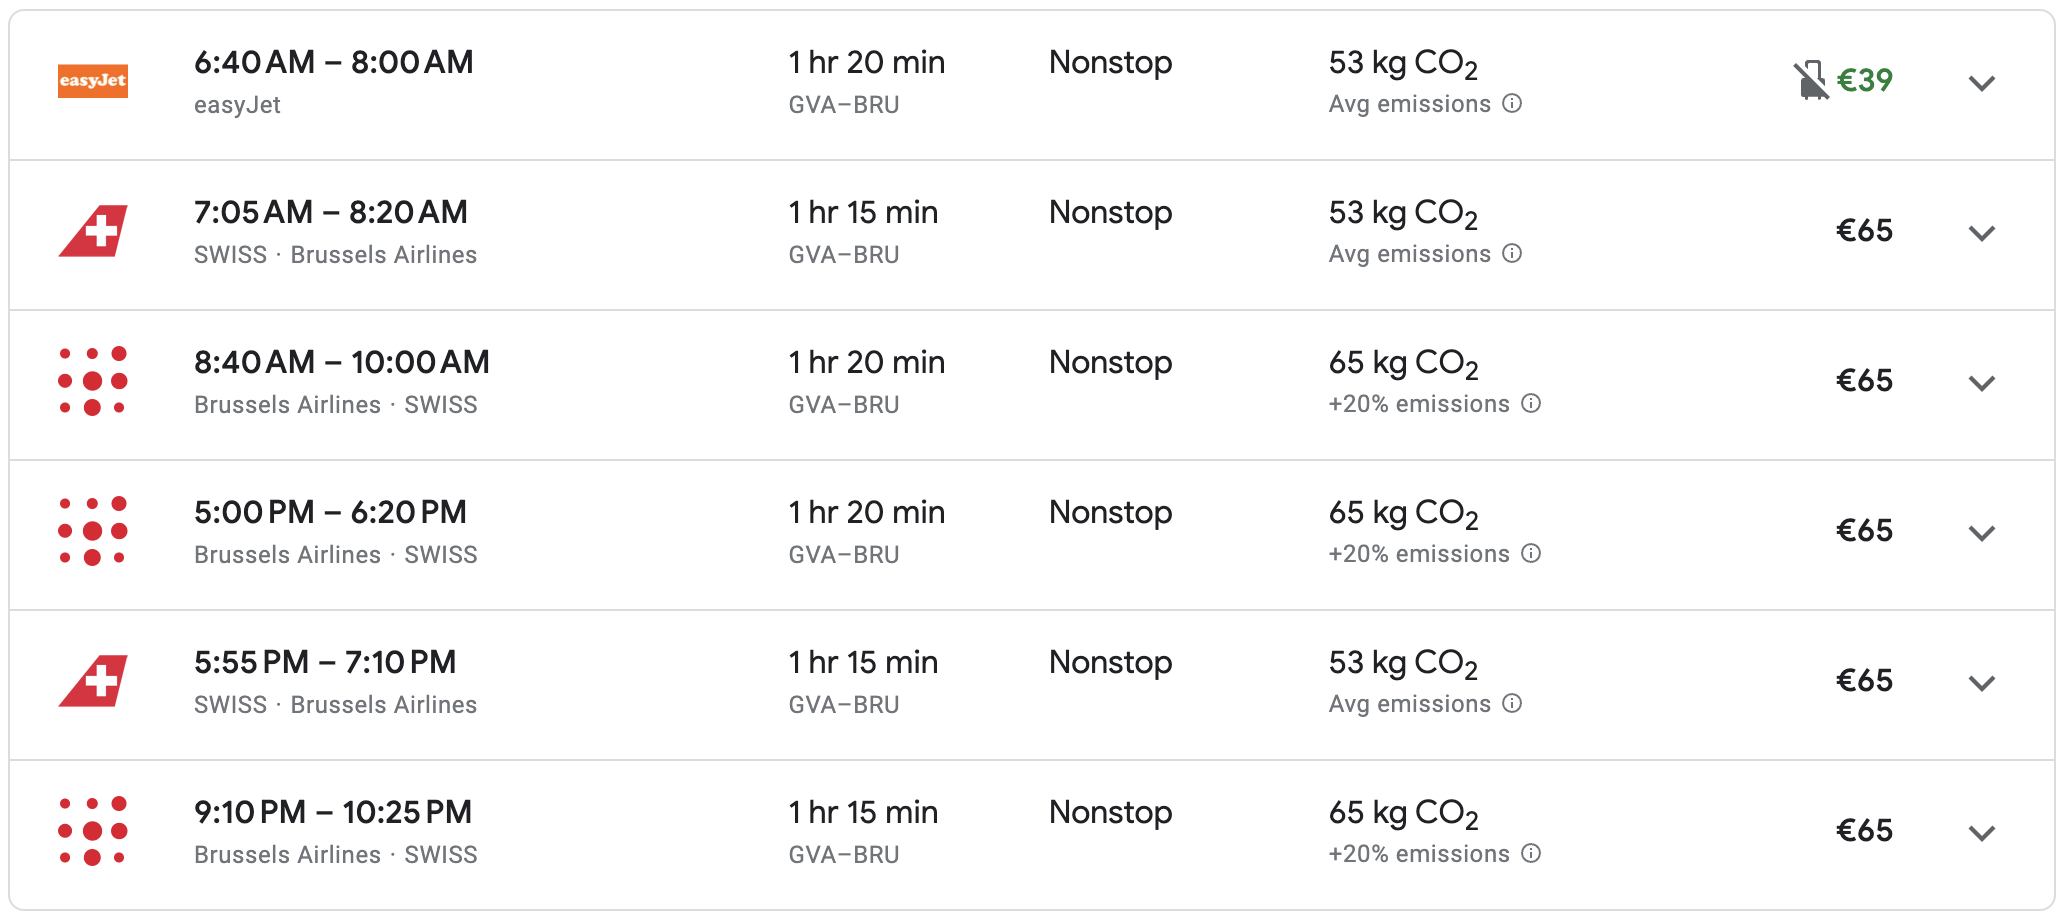Open emissions info icon for 7:05 AM flight
The width and height of the screenshot is (2066, 920).
tap(1512, 253)
